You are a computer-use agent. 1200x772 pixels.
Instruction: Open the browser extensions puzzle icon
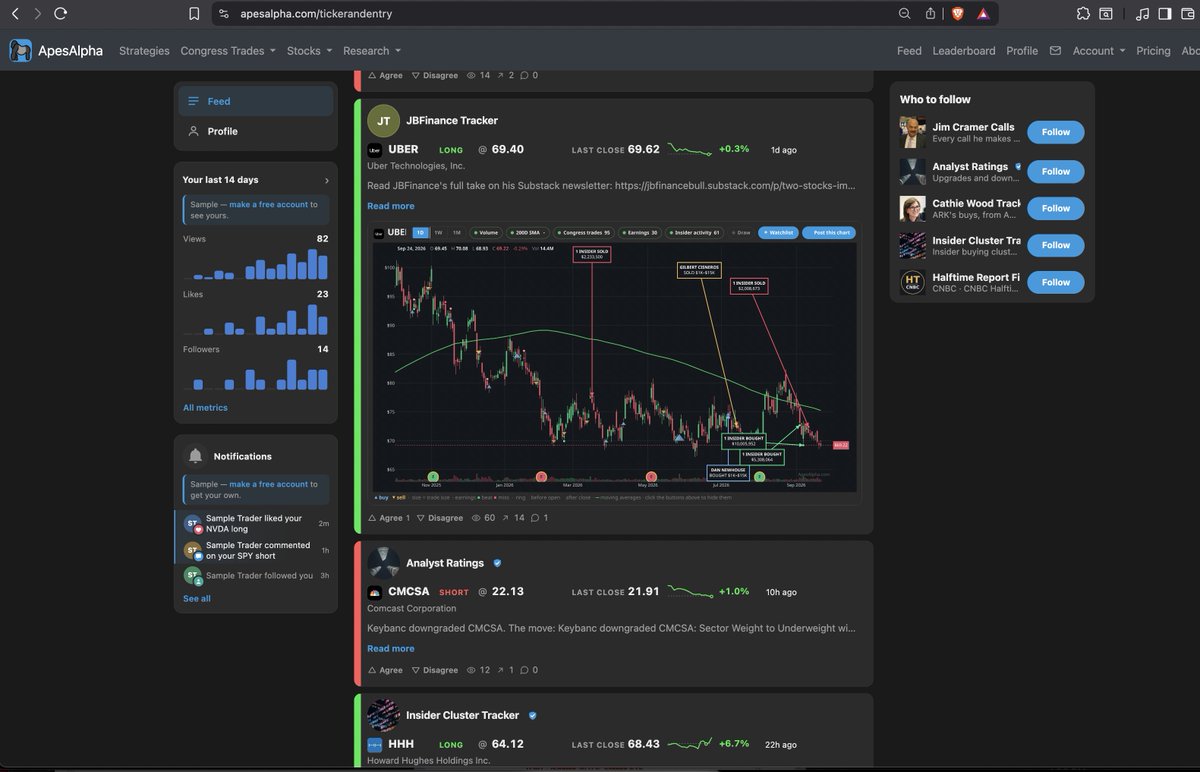(x=1083, y=14)
